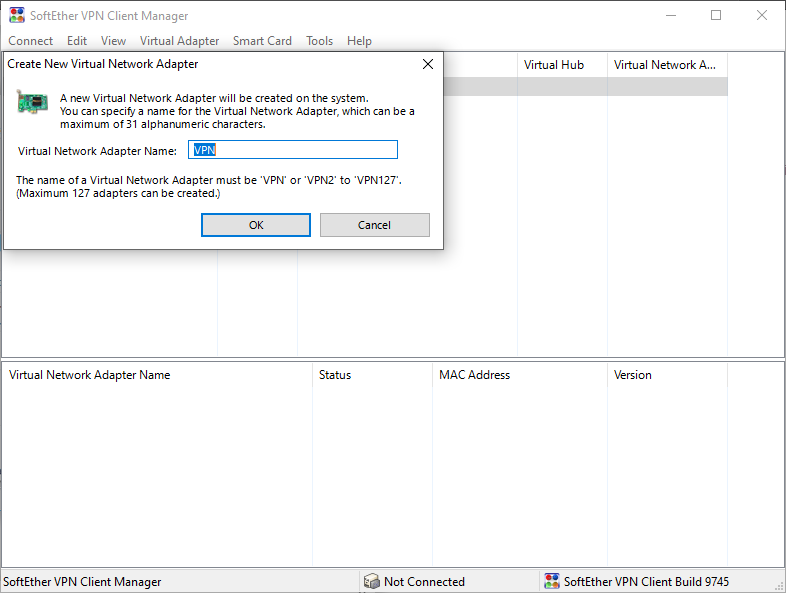Viewport: 786px width, 593px height.
Task: Close the Create New Virtual Network Adapter dialog
Action: tap(428, 64)
